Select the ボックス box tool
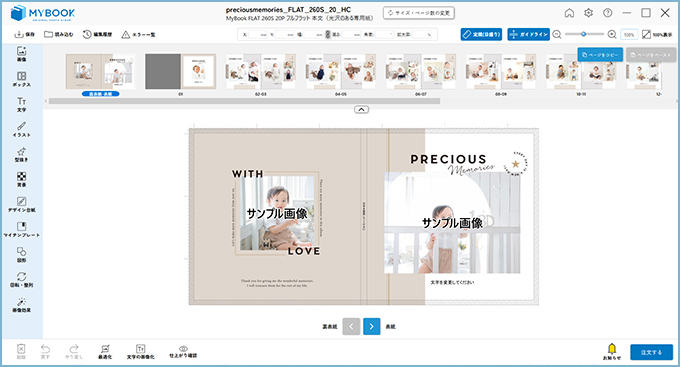The width and height of the screenshot is (680, 367). coord(21,79)
